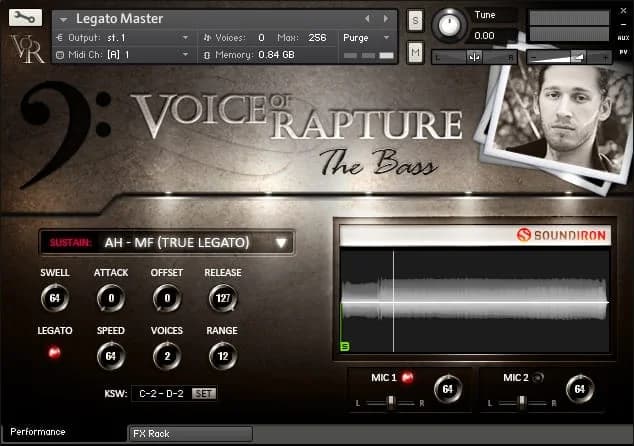The width and height of the screenshot is (634, 446).
Task: Click the KSW SET button
Action: click(x=204, y=393)
